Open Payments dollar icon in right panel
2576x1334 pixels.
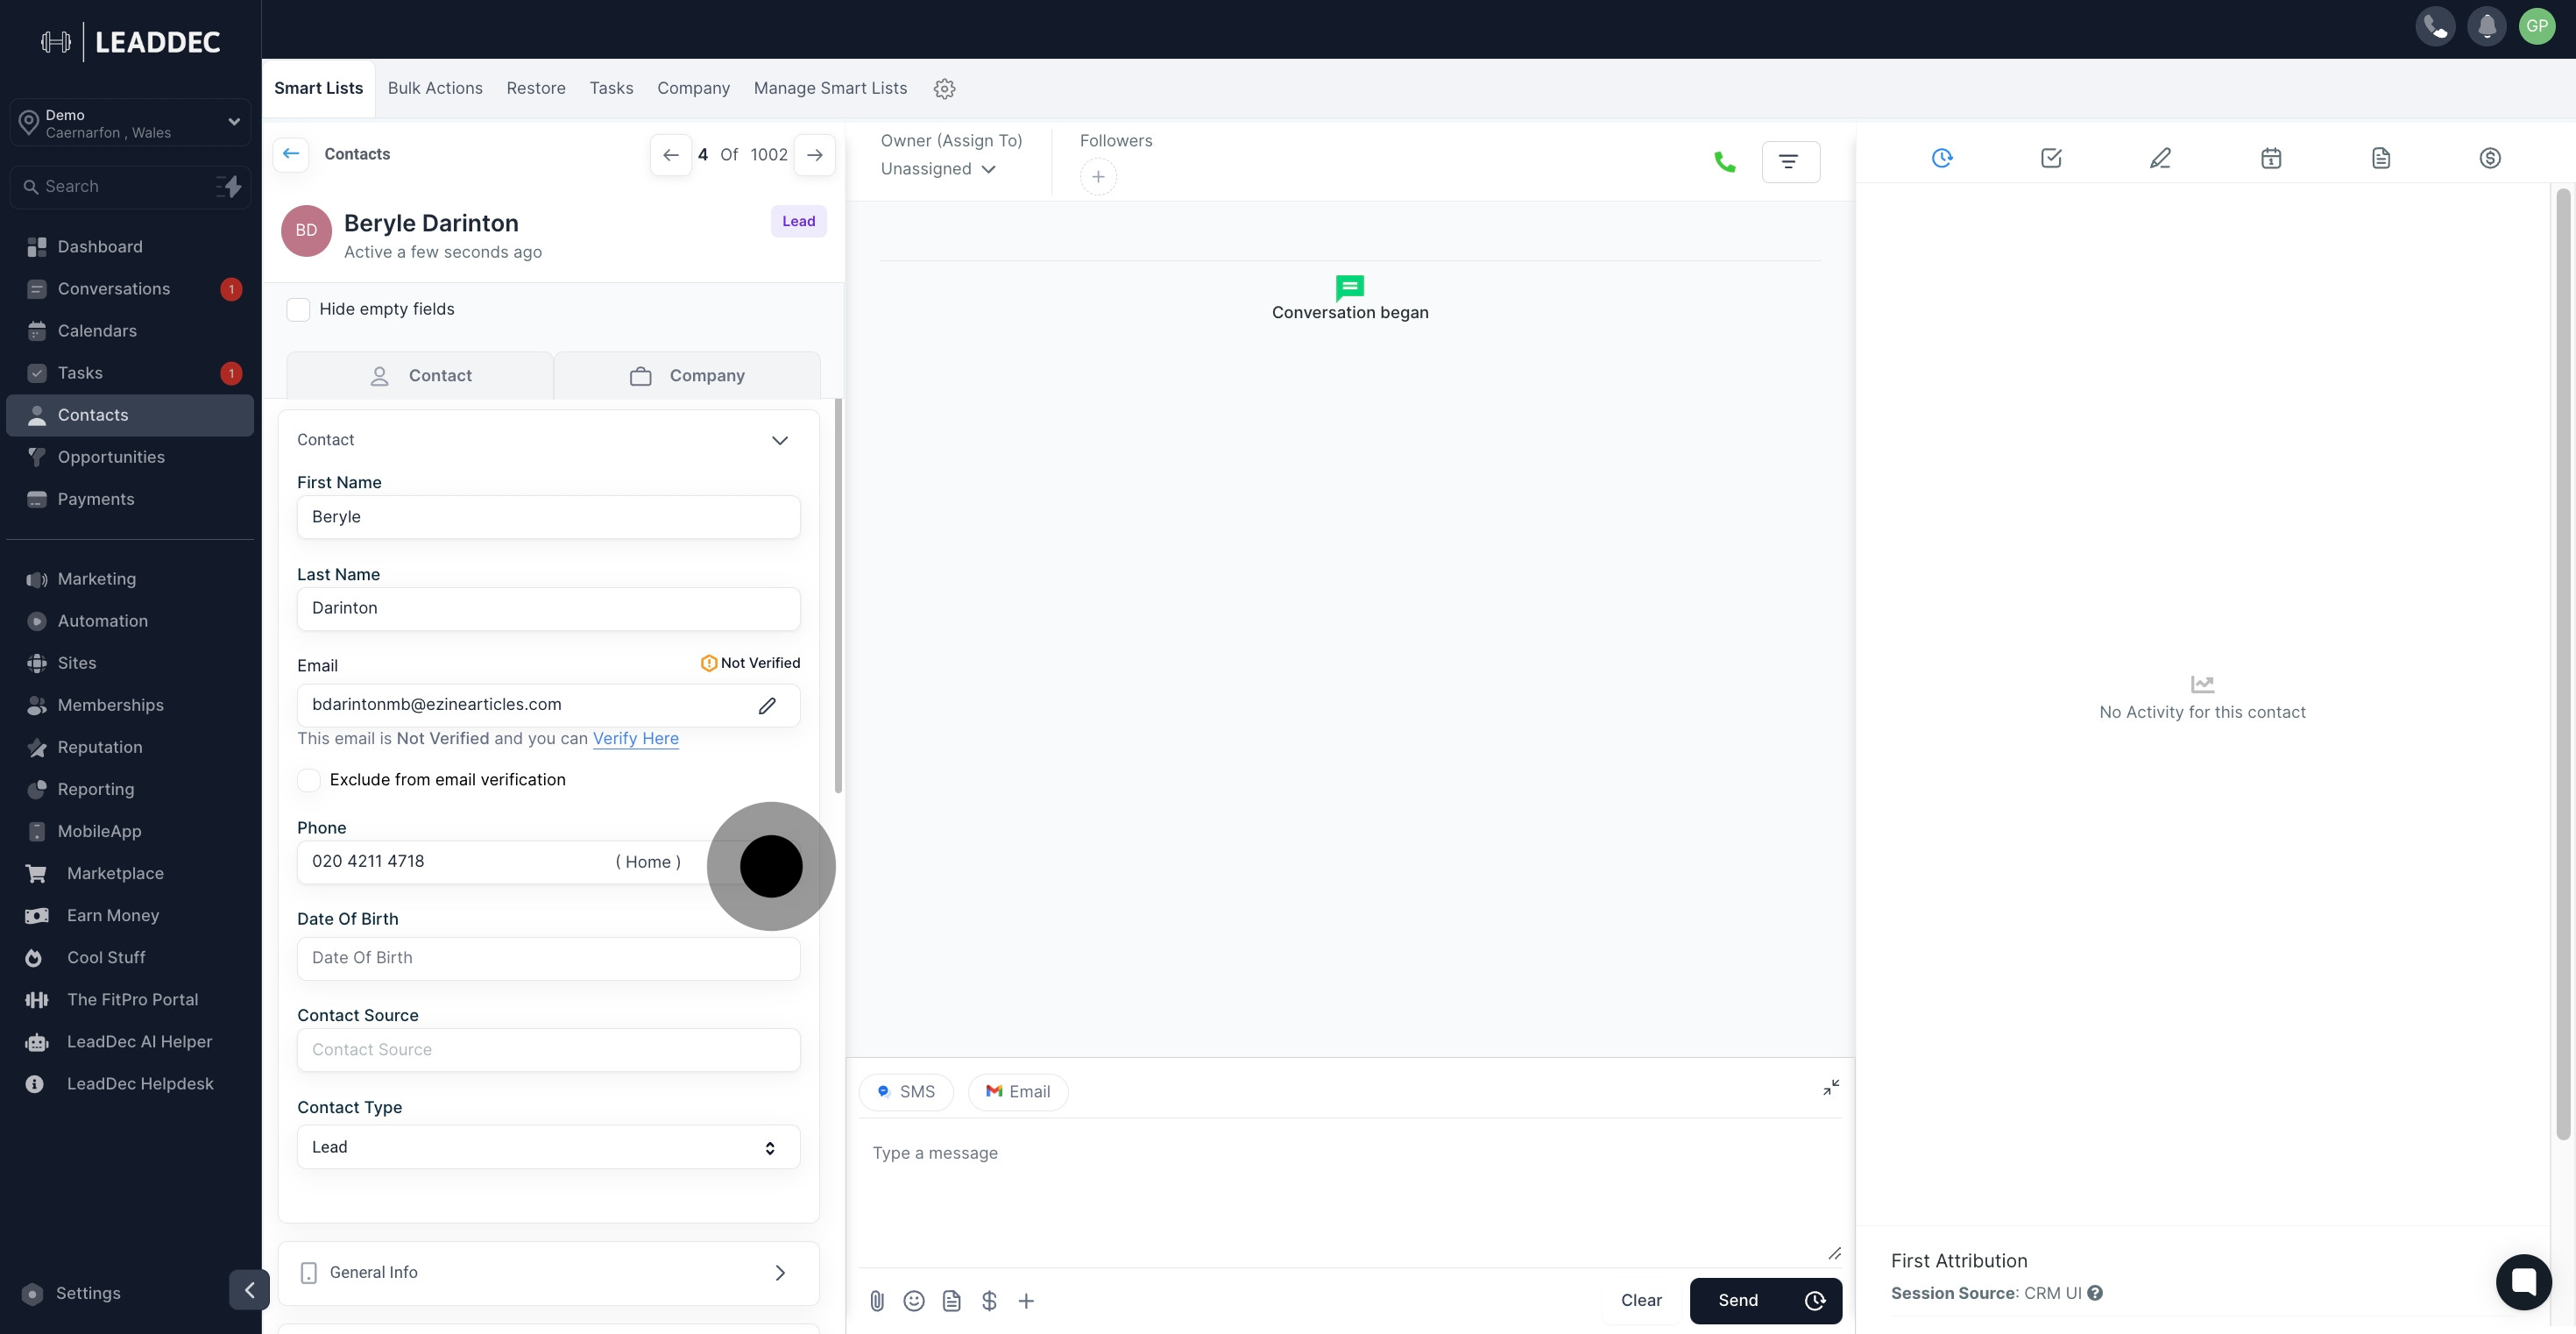(x=2490, y=158)
